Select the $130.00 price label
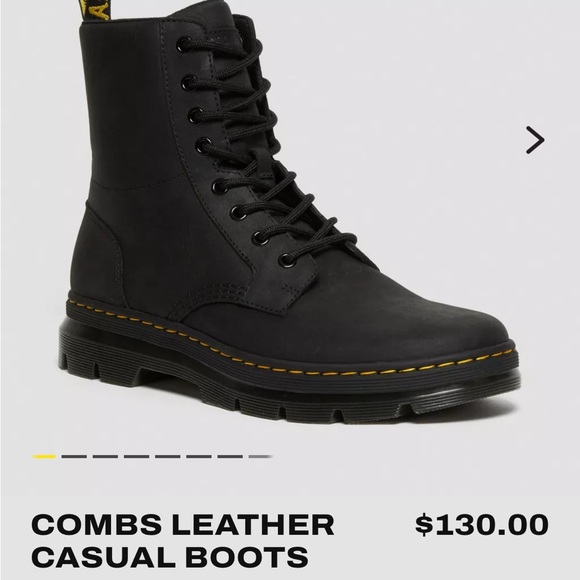Screen dimensions: 580x580 pos(482,525)
